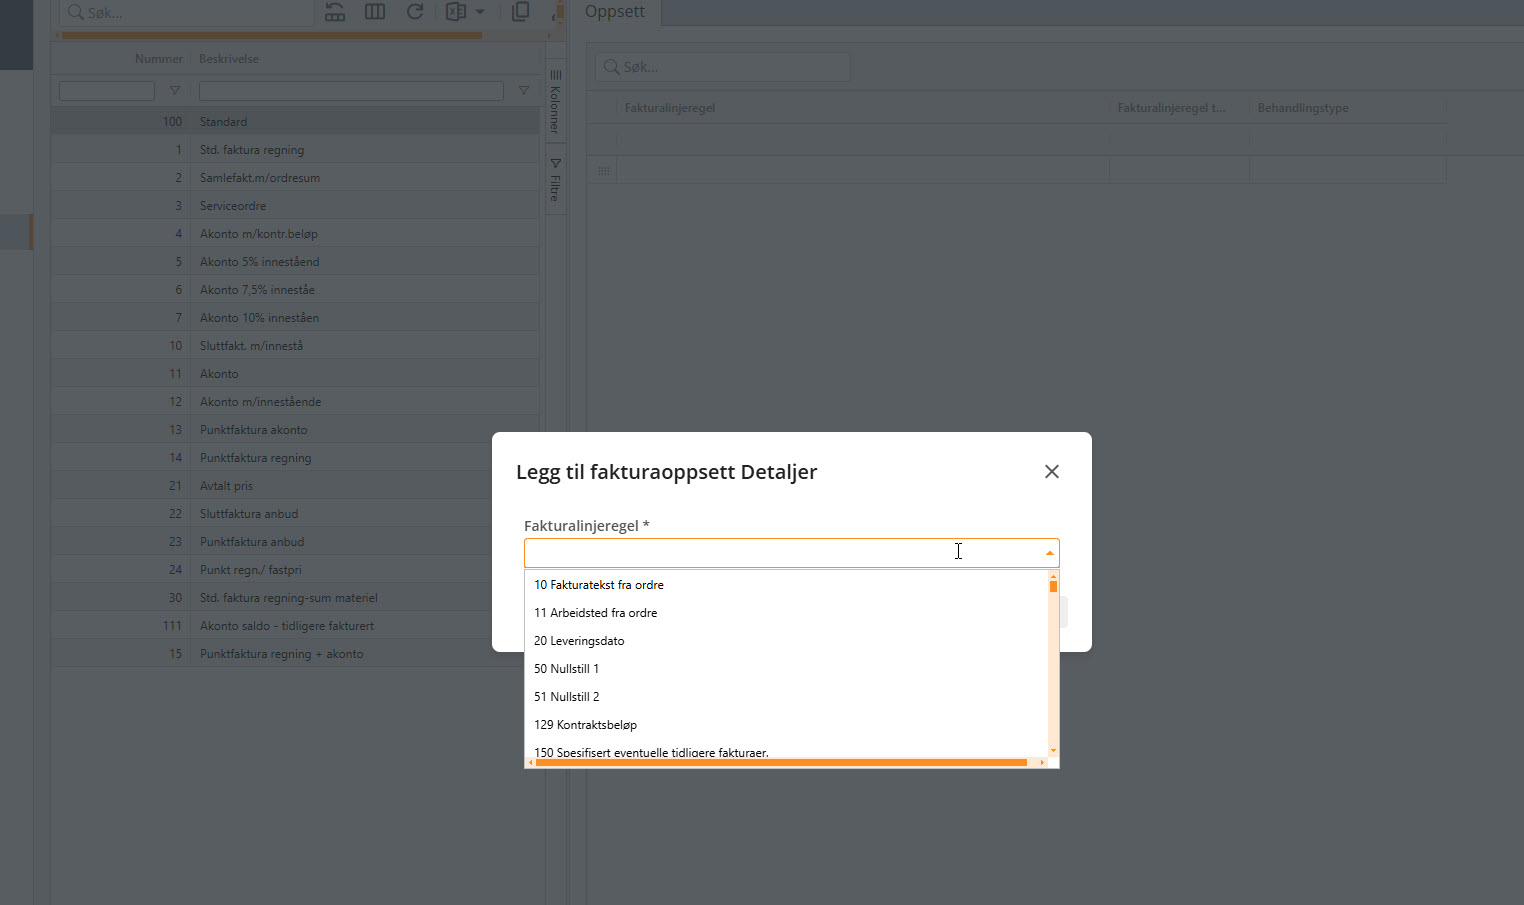Select row Akonto m/kontr.beløp
This screenshot has height=905, width=1524.
295,233
